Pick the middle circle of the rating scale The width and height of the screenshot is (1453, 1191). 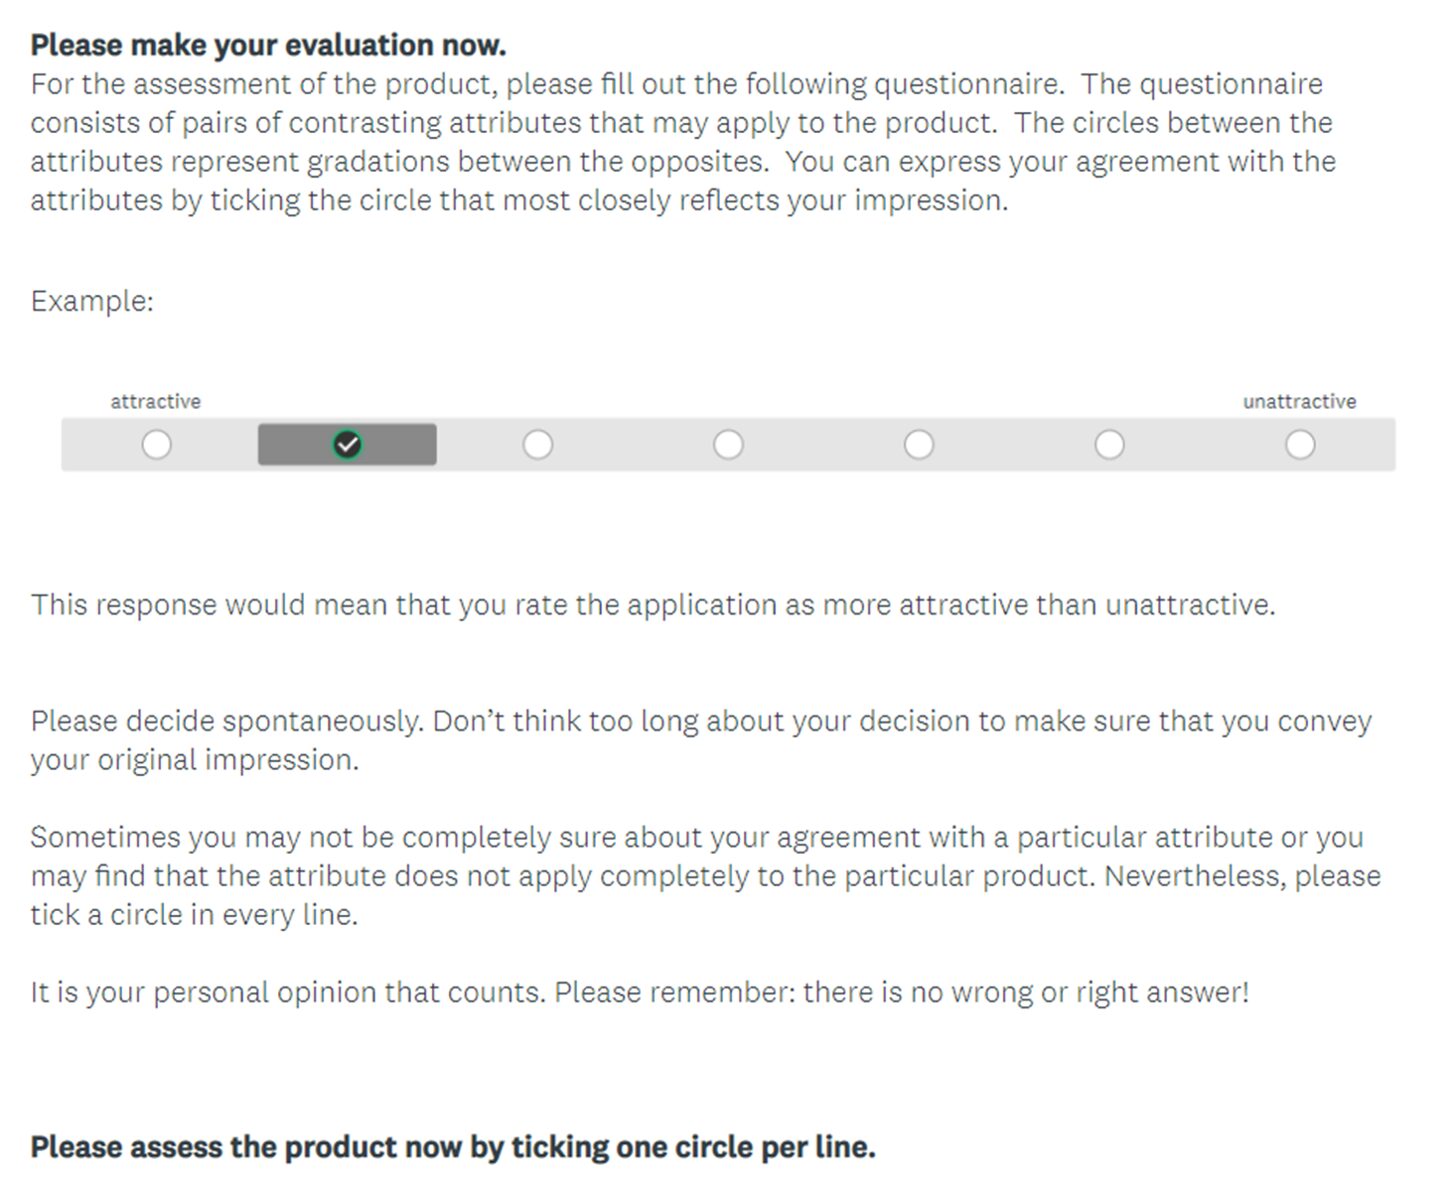tap(729, 443)
